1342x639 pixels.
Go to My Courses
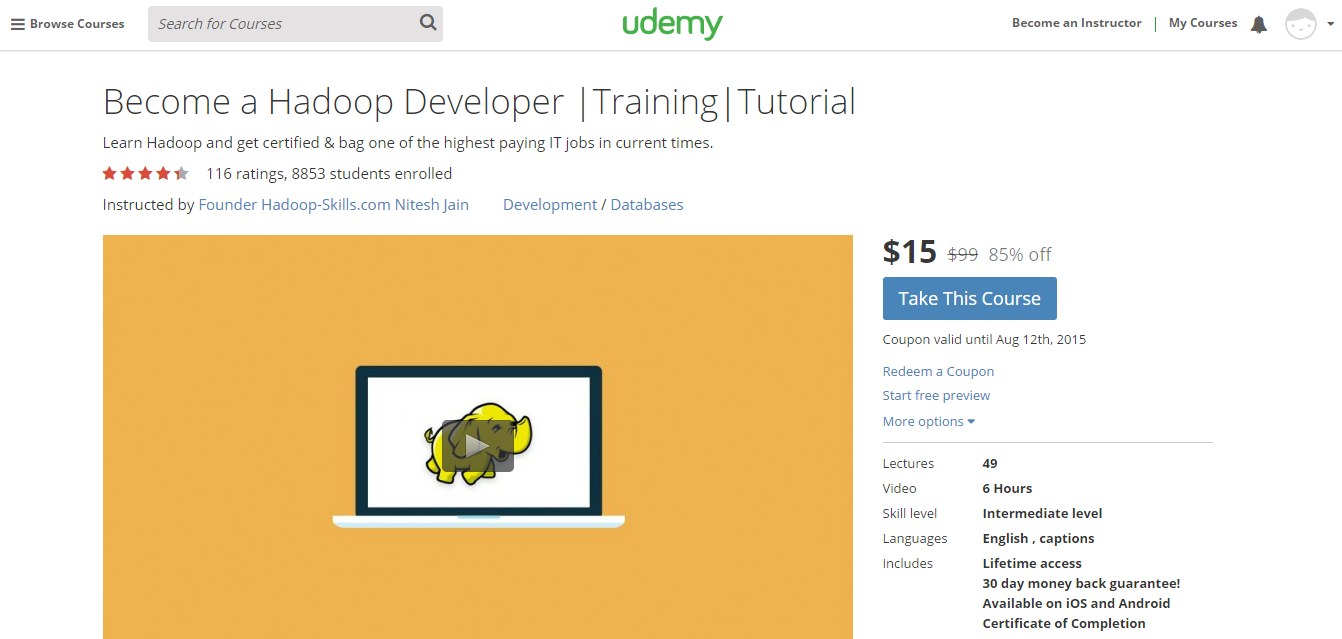click(x=1203, y=23)
